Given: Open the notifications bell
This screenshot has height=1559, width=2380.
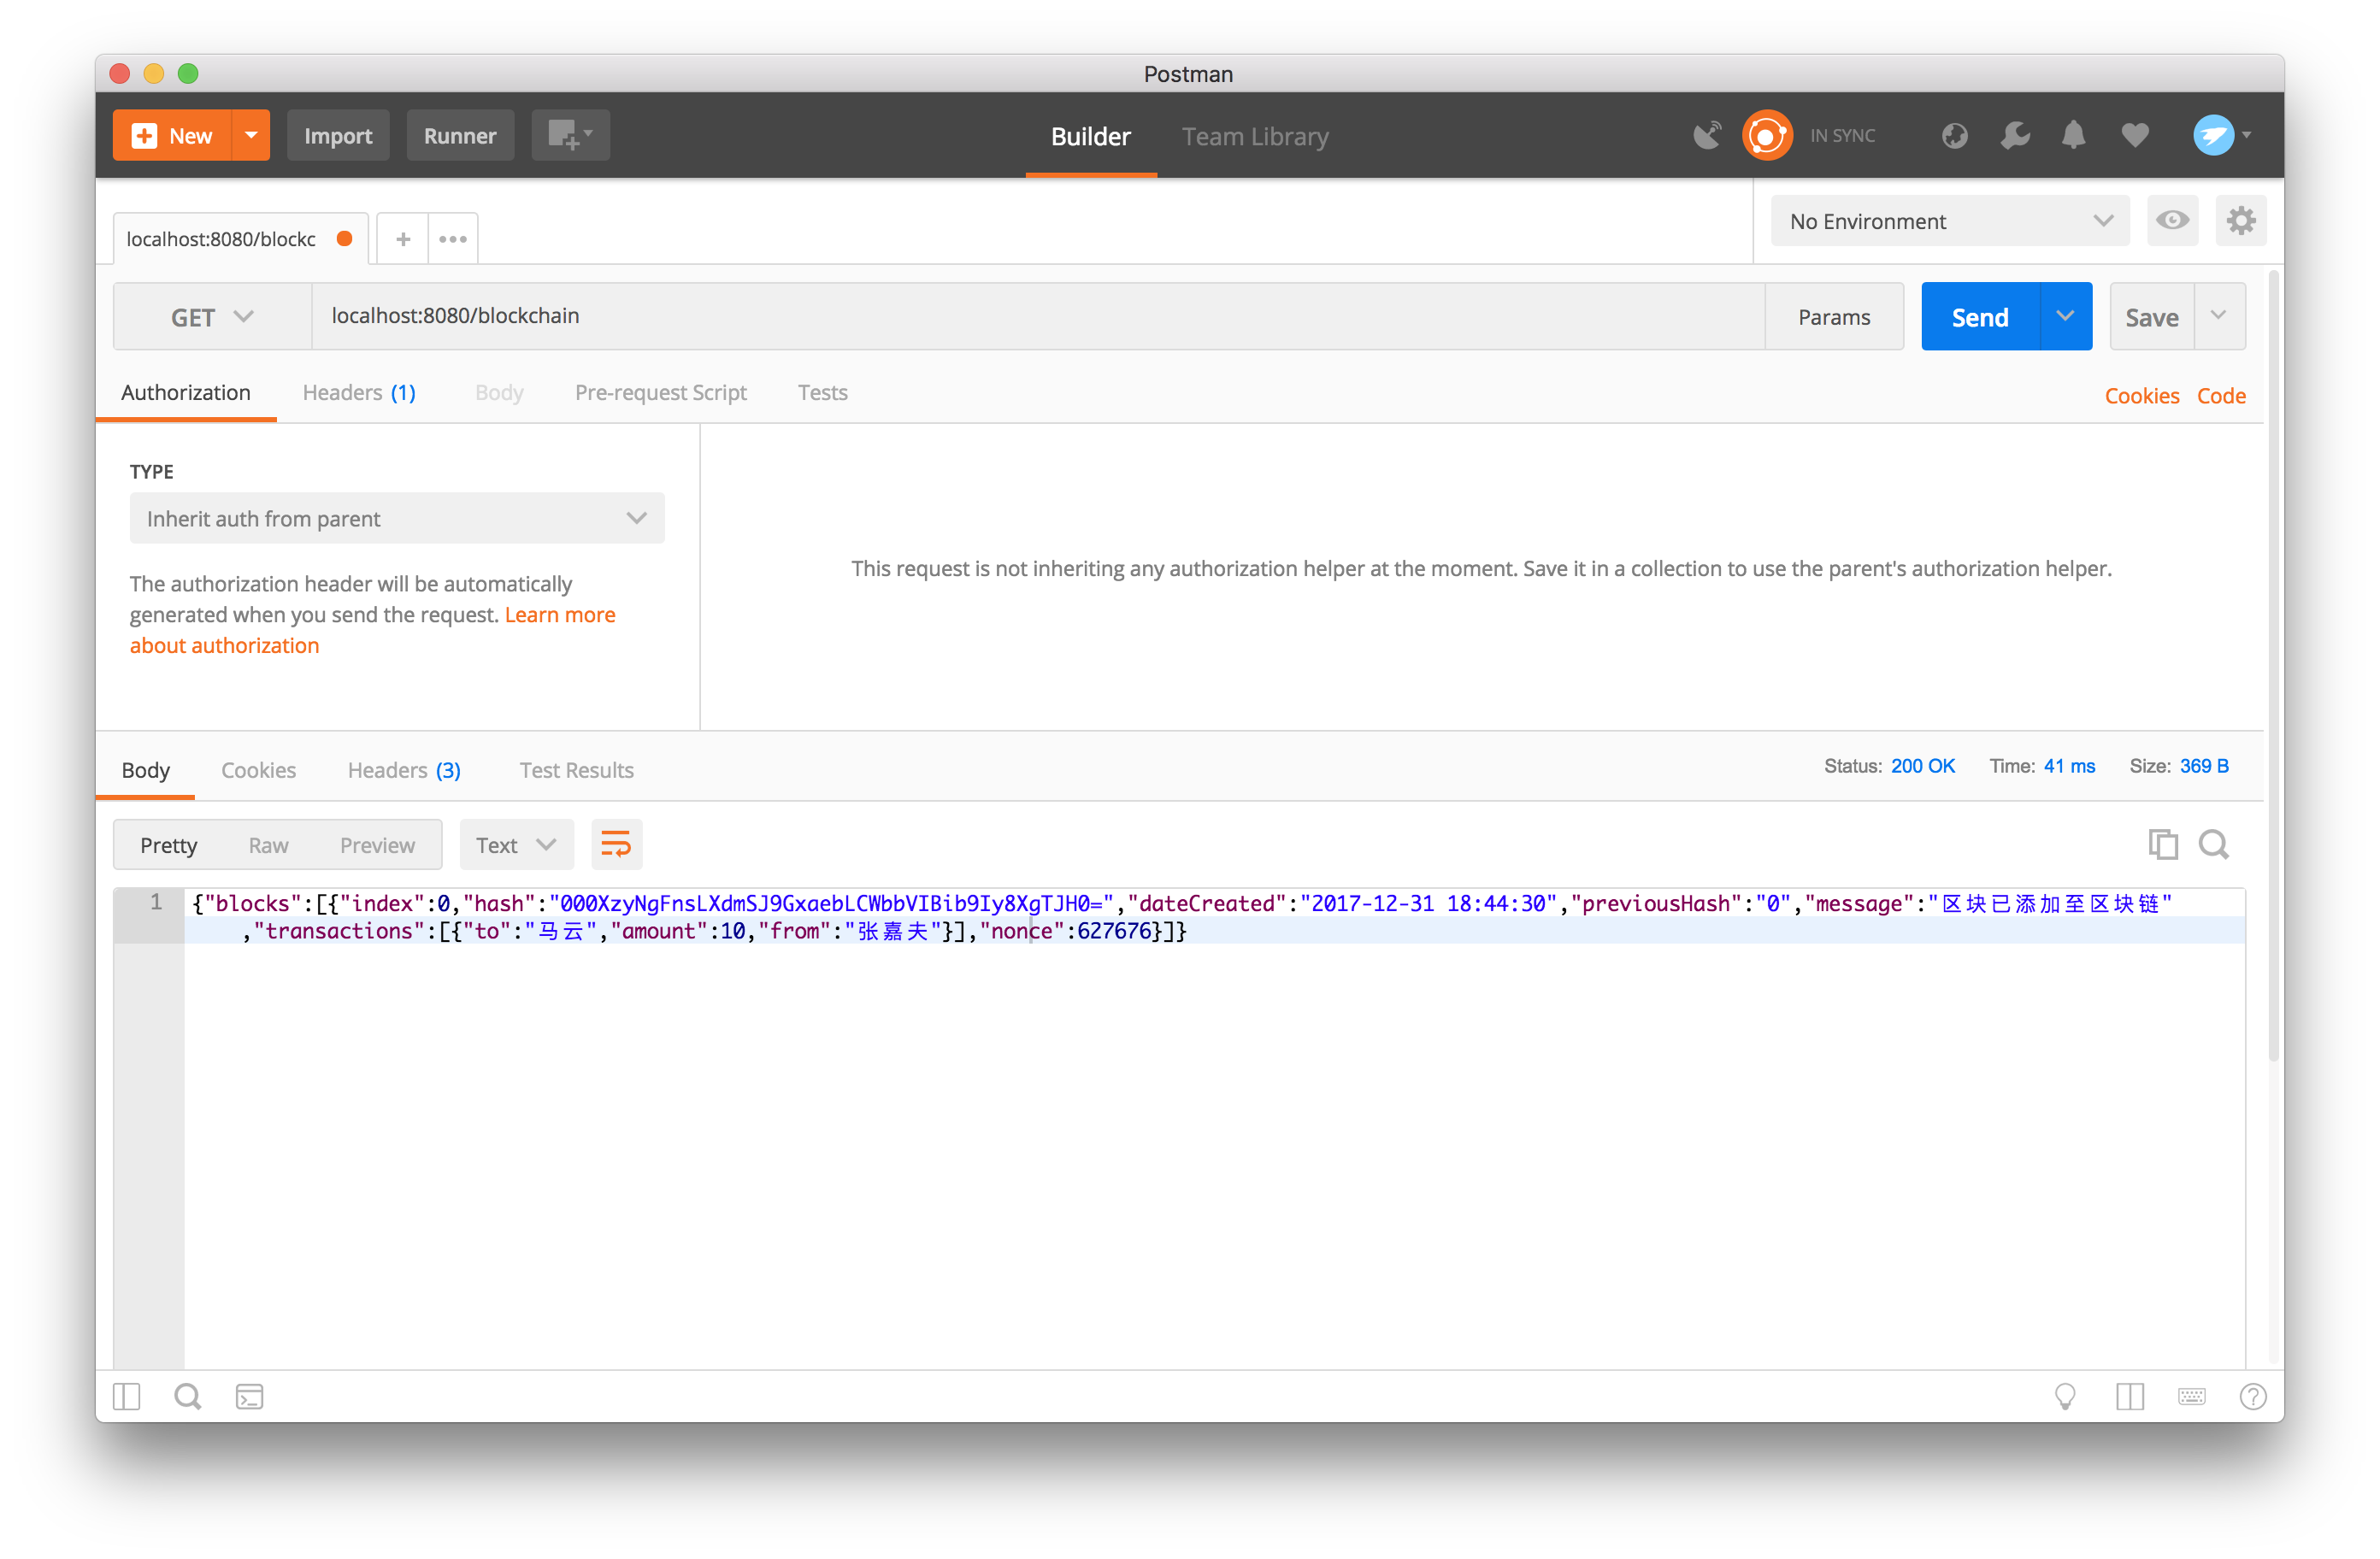Looking at the screenshot, I should point(2074,135).
